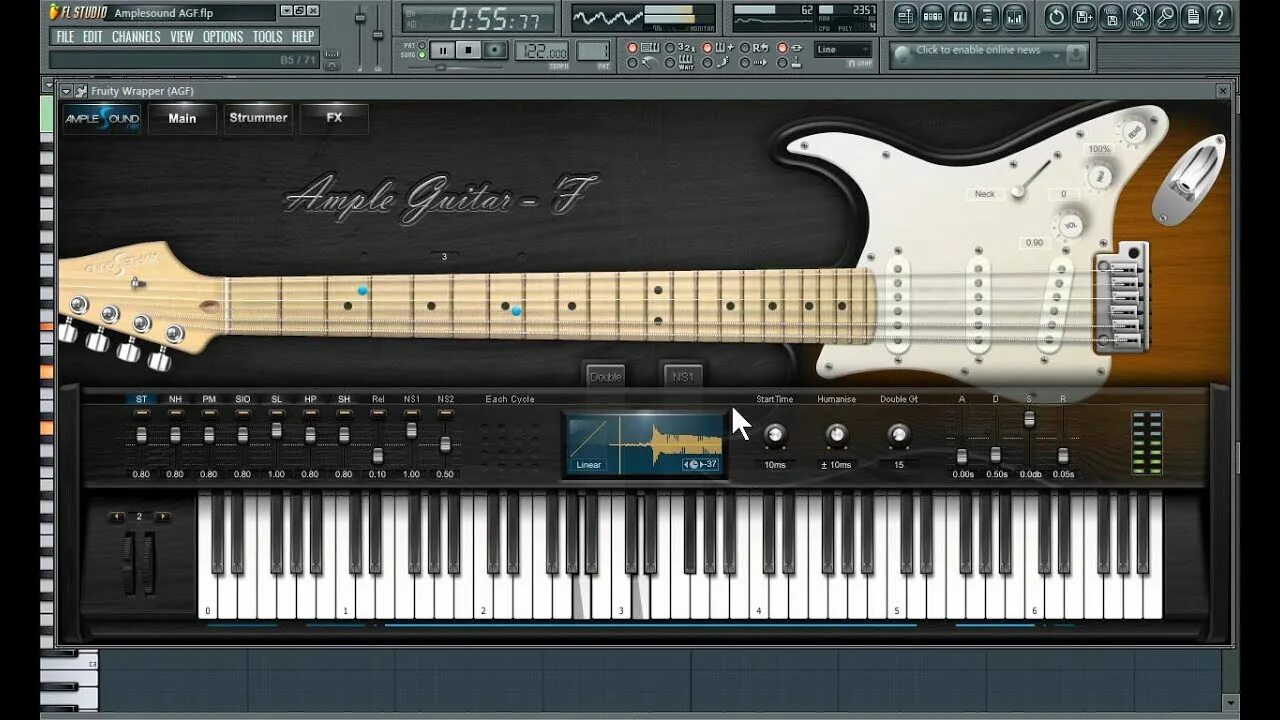Image resolution: width=1280 pixels, height=720 pixels.
Task: Open the TOOLS menu
Action: coord(267,36)
